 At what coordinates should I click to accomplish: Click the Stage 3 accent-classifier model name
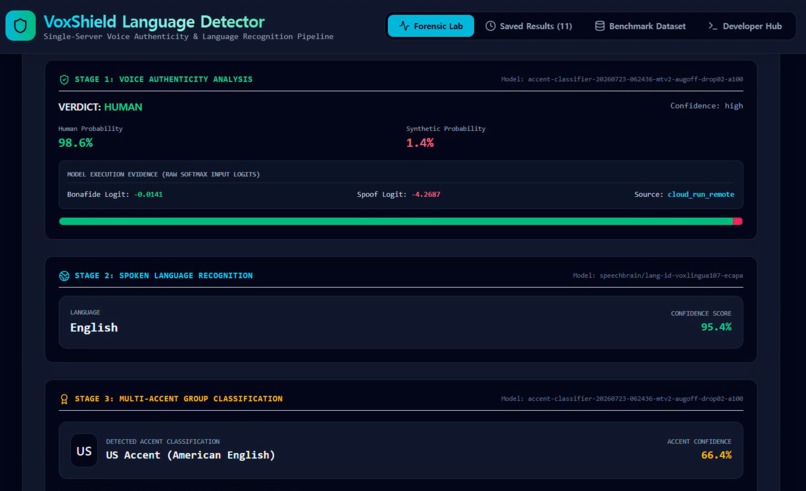coord(635,398)
